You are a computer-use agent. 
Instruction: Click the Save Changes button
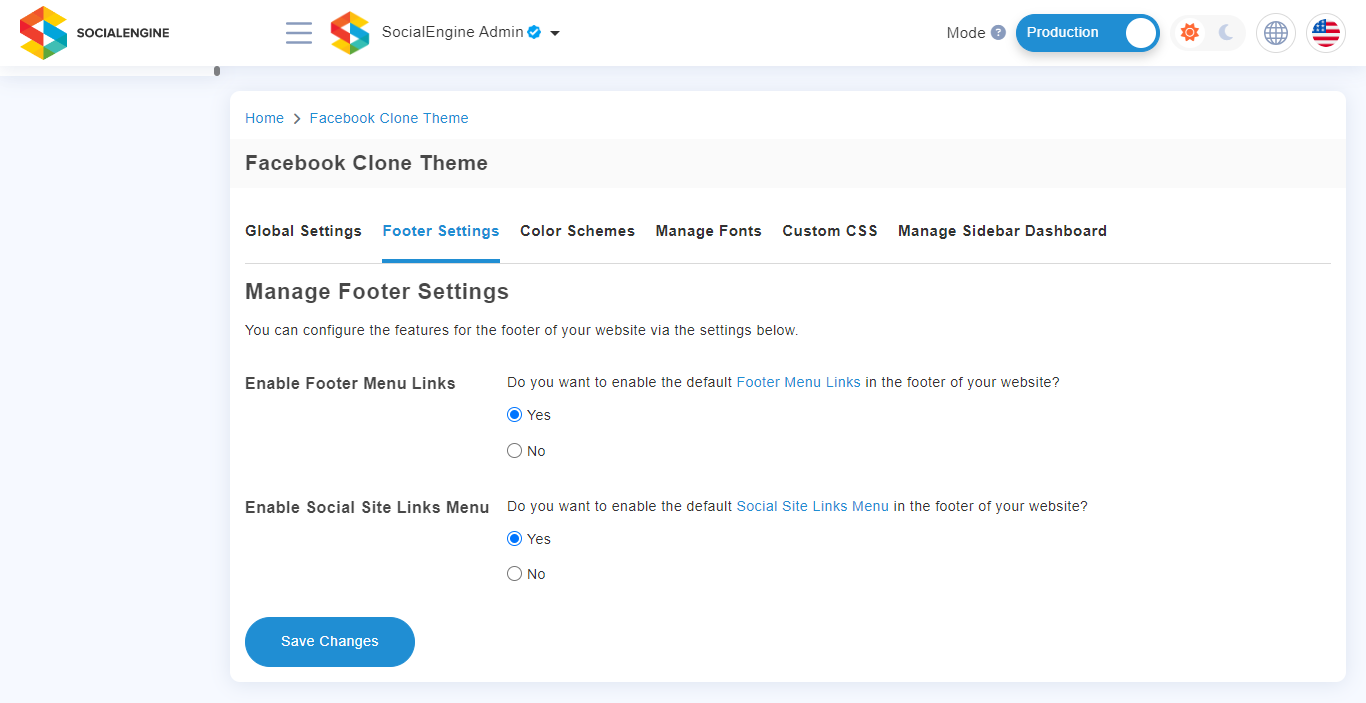point(330,642)
